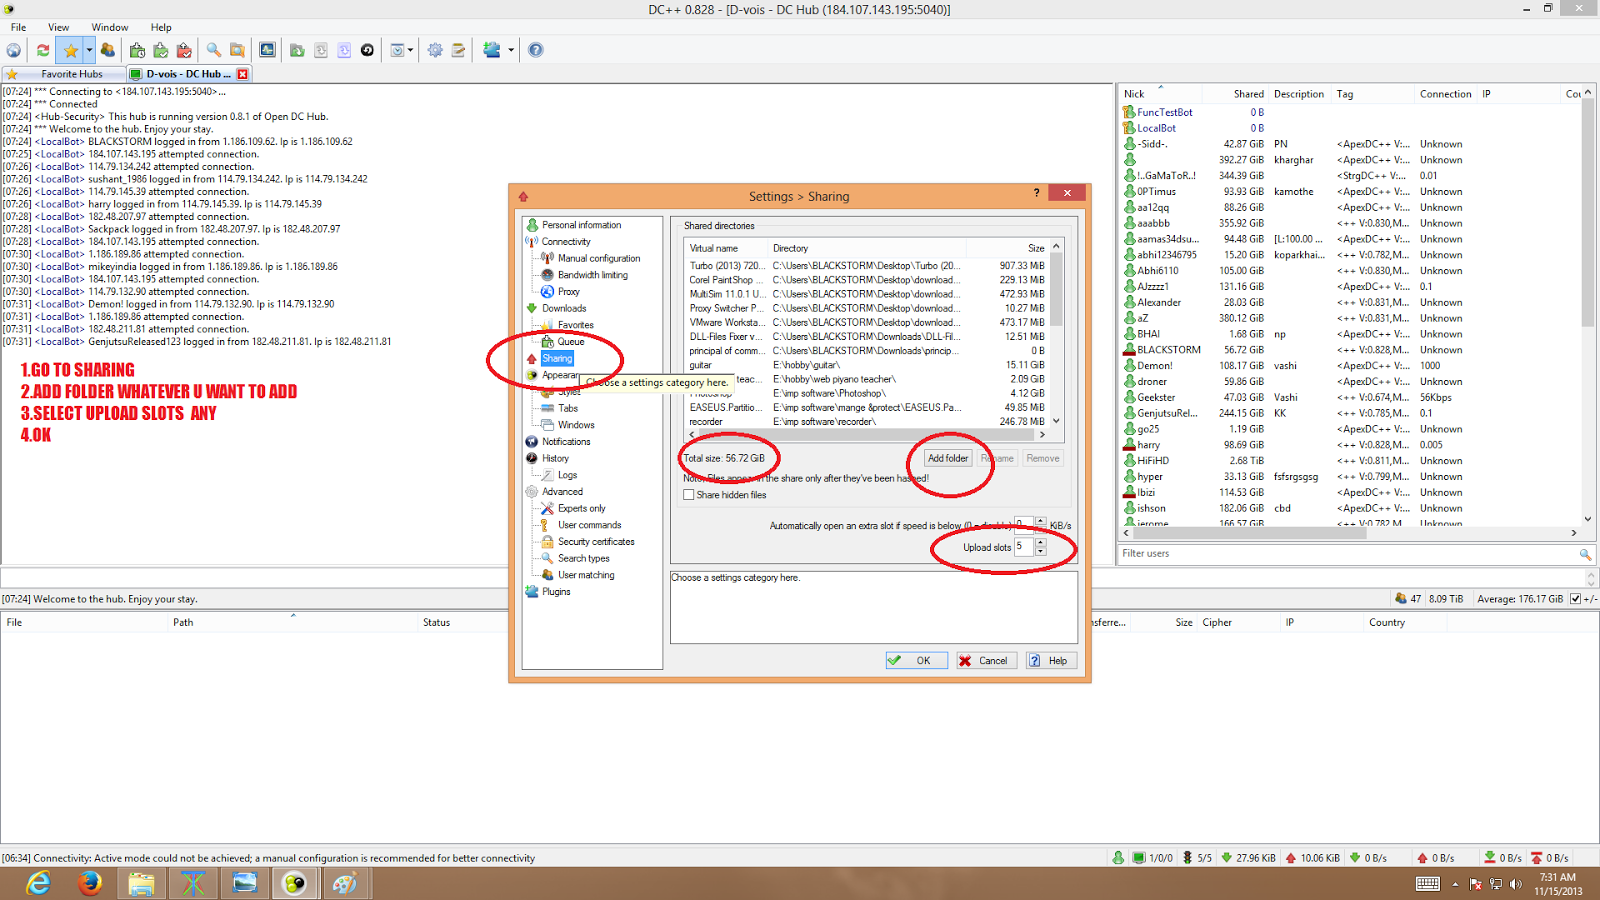Click the question-mark help icon in Settings title bar
The height and width of the screenshot is (900, 1600).
(1036, 193)
